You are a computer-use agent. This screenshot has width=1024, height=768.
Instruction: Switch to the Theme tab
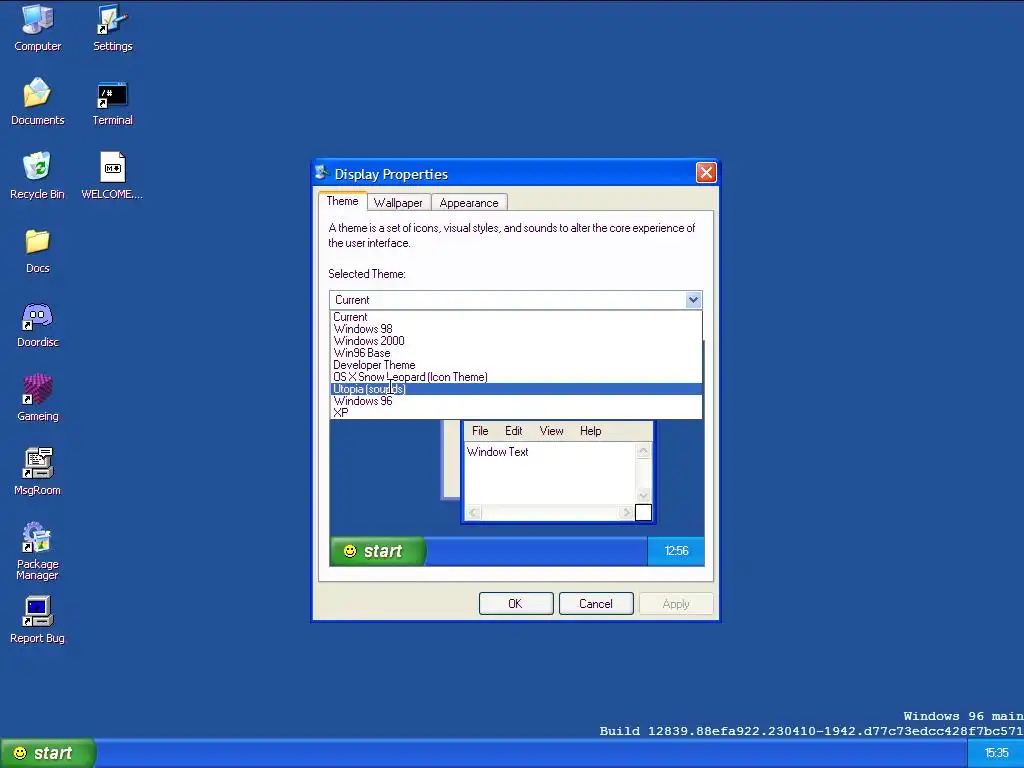coord(342,201)
